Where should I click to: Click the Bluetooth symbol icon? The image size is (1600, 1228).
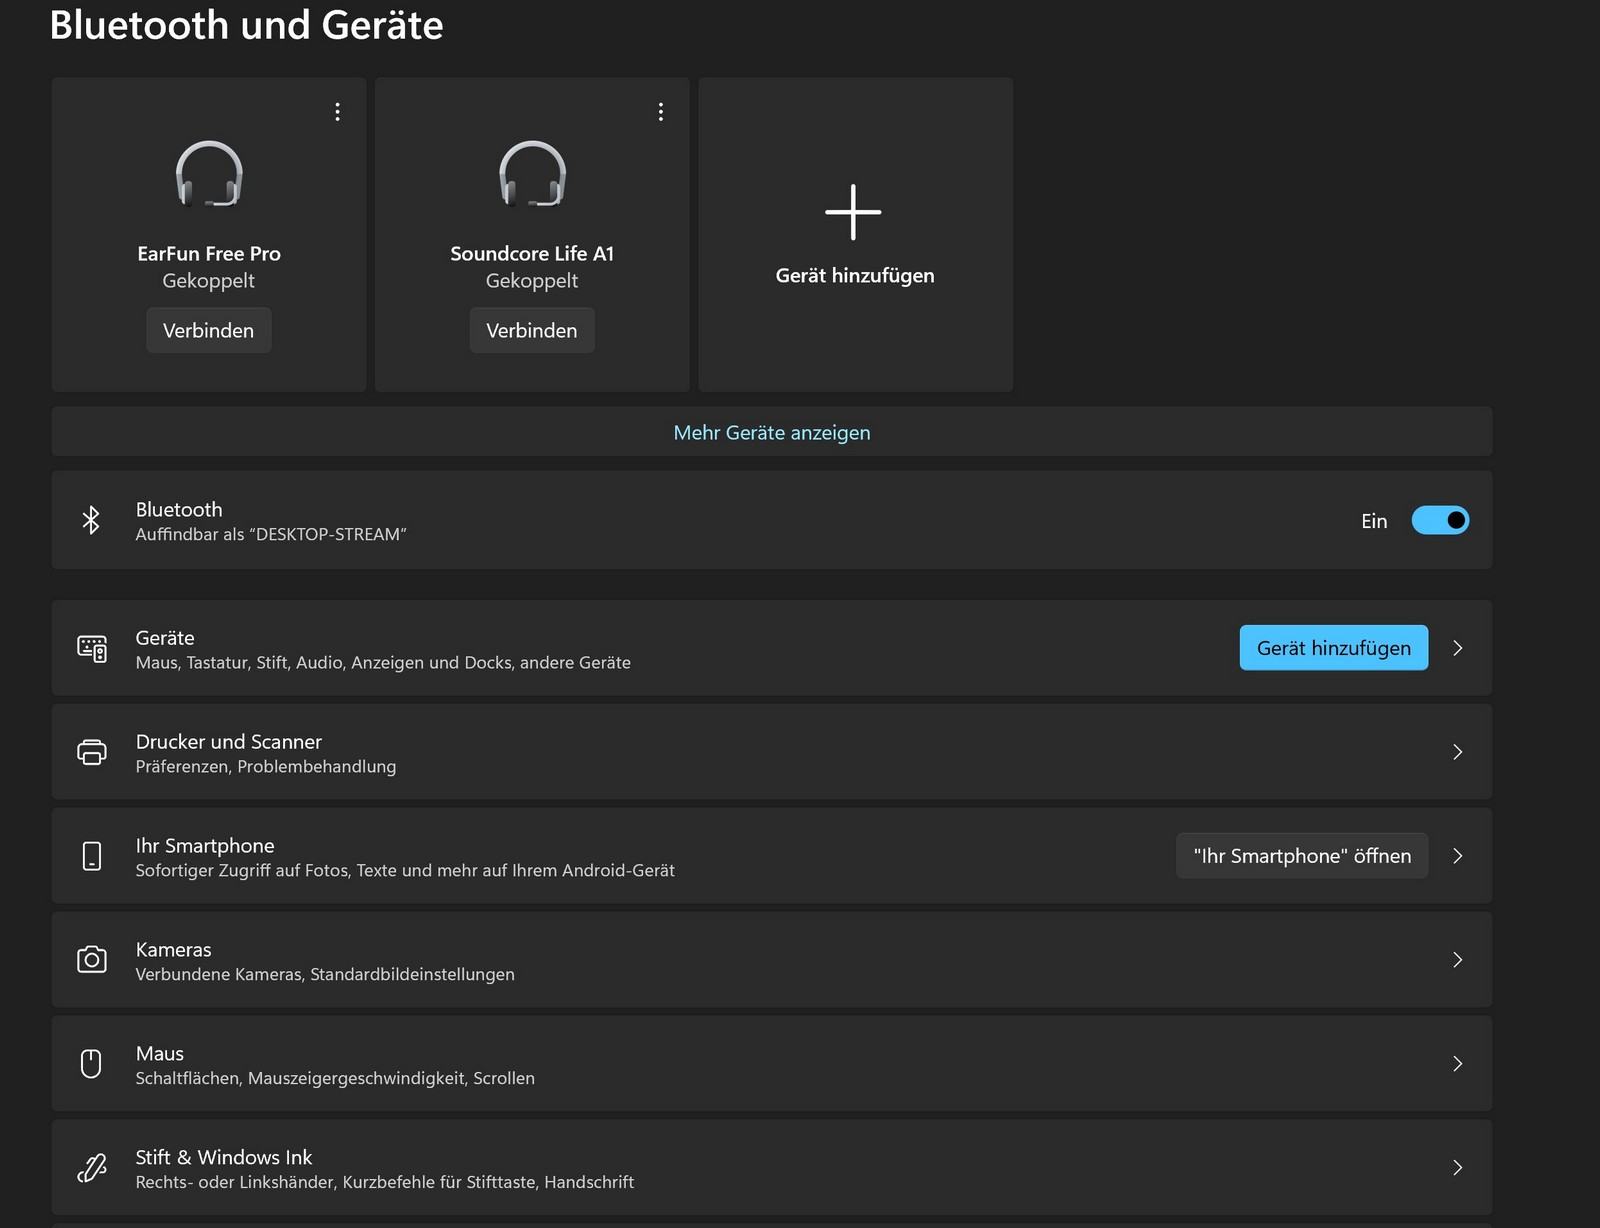click(x=91, y=520)
